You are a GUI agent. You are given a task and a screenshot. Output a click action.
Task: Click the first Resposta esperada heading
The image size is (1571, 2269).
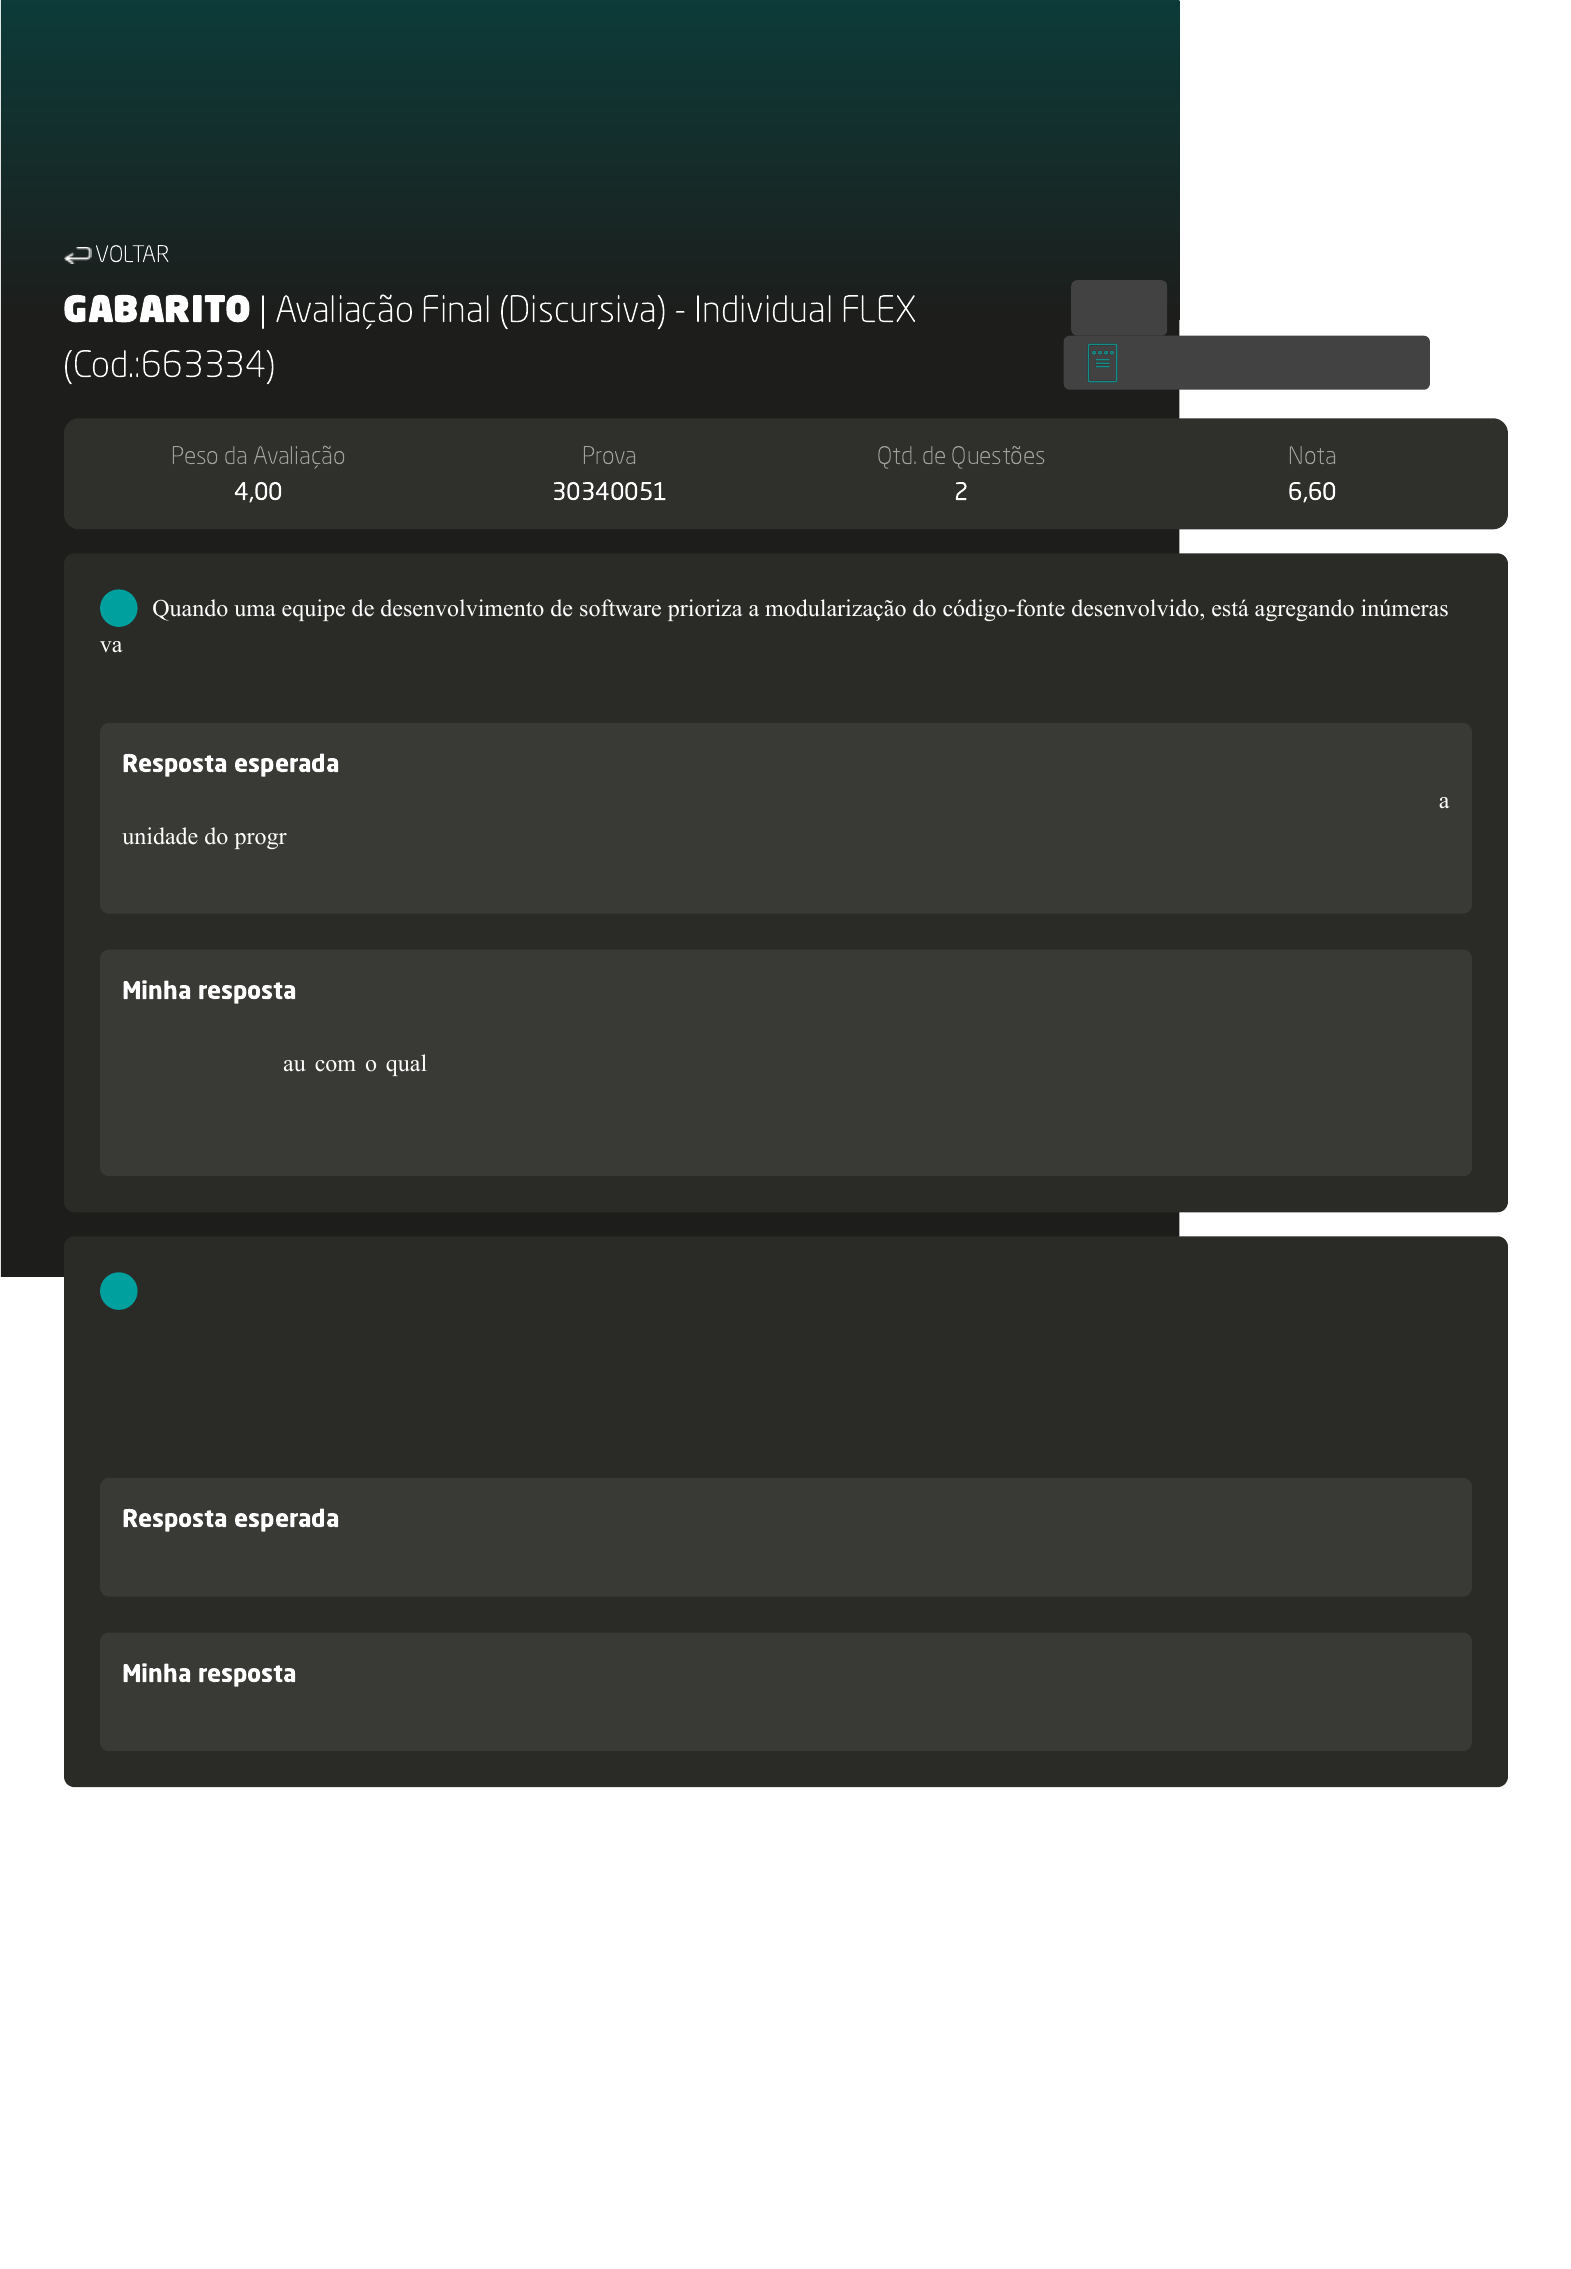click(230, 764)
